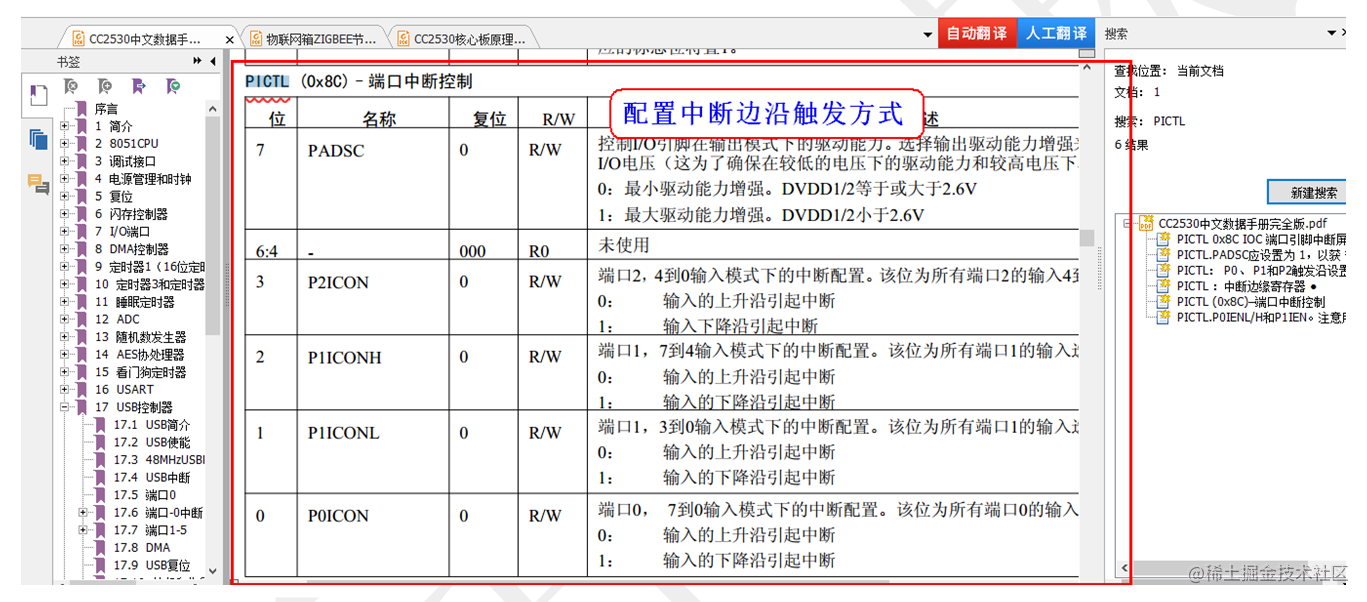Viewport: 1367px width, 602px height.
Task: Open bookmark 14 AES协处理器
Action: click(x=140, y=354)
